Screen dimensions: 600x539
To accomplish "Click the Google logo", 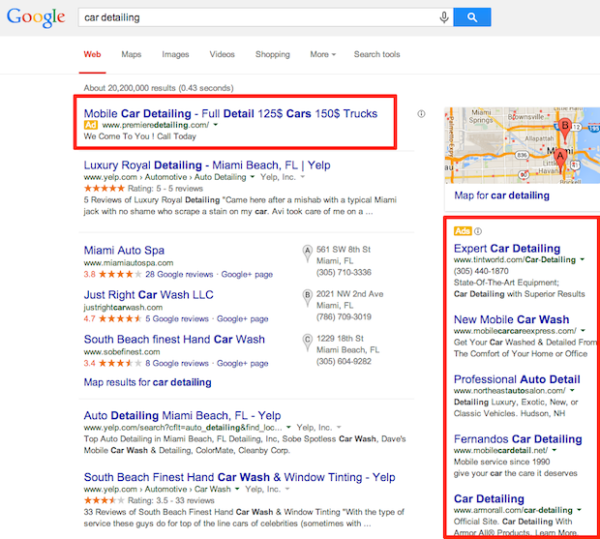I will (x=36, y=18).
